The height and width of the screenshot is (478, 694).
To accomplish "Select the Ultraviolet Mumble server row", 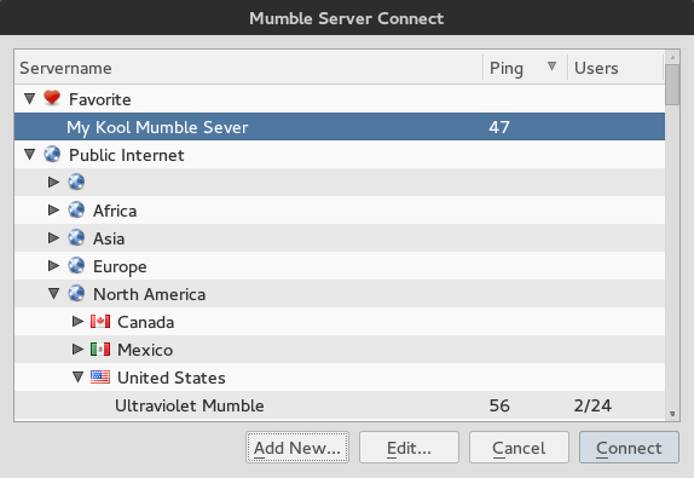I will coord(190,406).
